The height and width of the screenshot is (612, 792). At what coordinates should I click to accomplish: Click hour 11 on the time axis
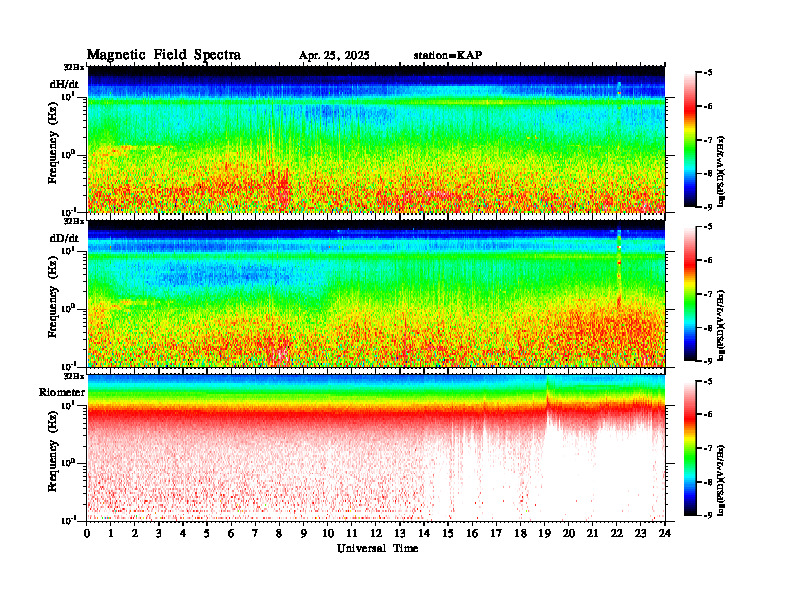352,533
